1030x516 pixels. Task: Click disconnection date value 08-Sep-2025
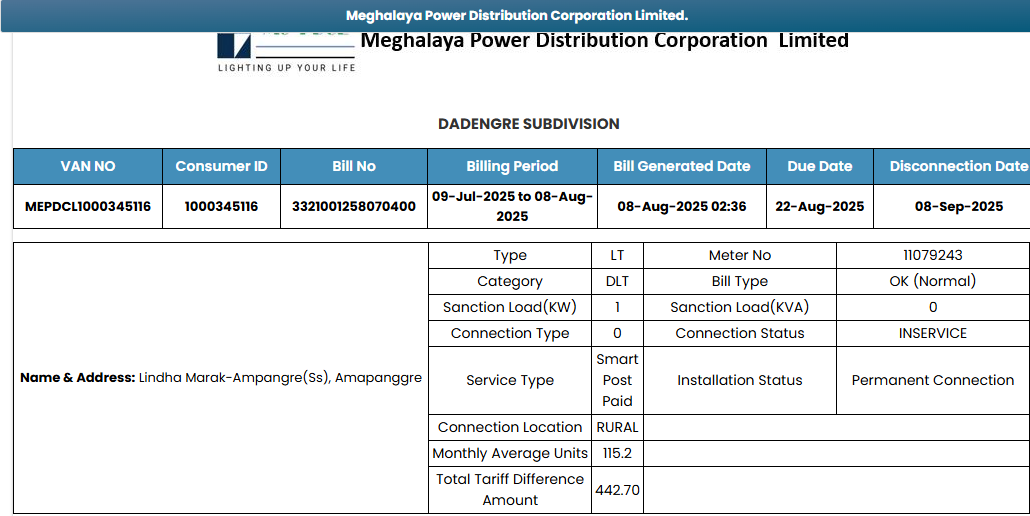click(x=959, y=207)
